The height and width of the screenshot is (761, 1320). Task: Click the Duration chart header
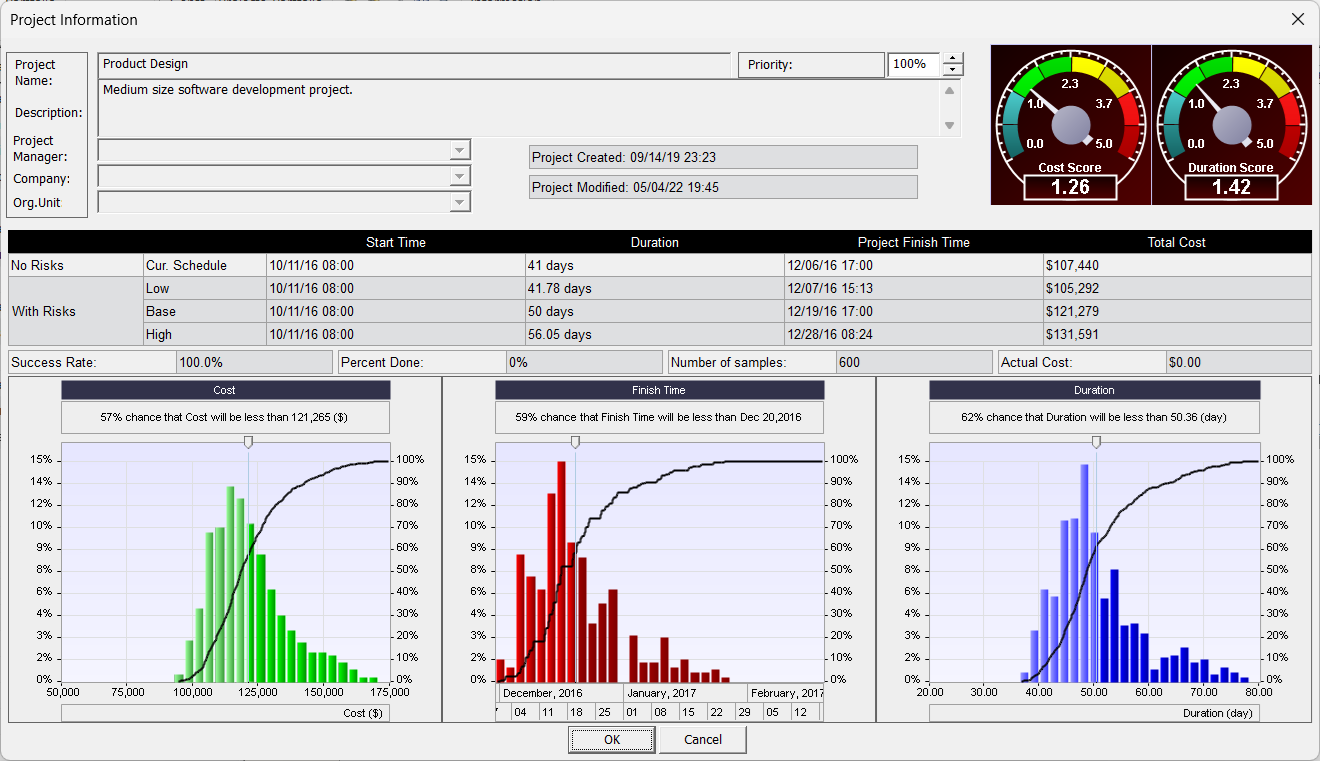[x=1093, y=390]
